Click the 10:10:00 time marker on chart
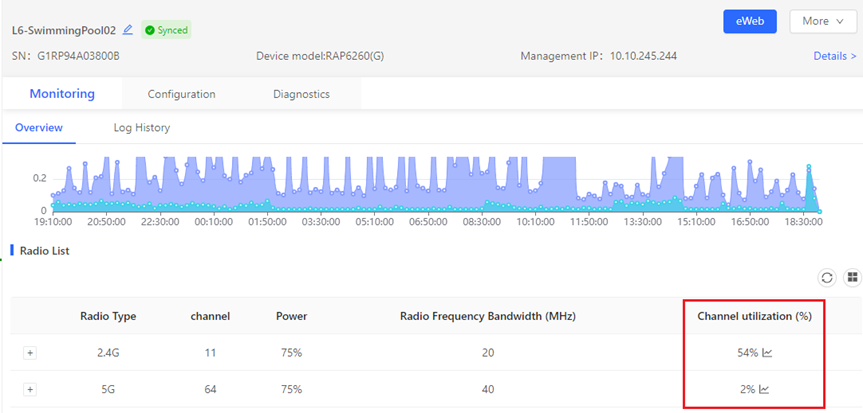 pos(536,222)
